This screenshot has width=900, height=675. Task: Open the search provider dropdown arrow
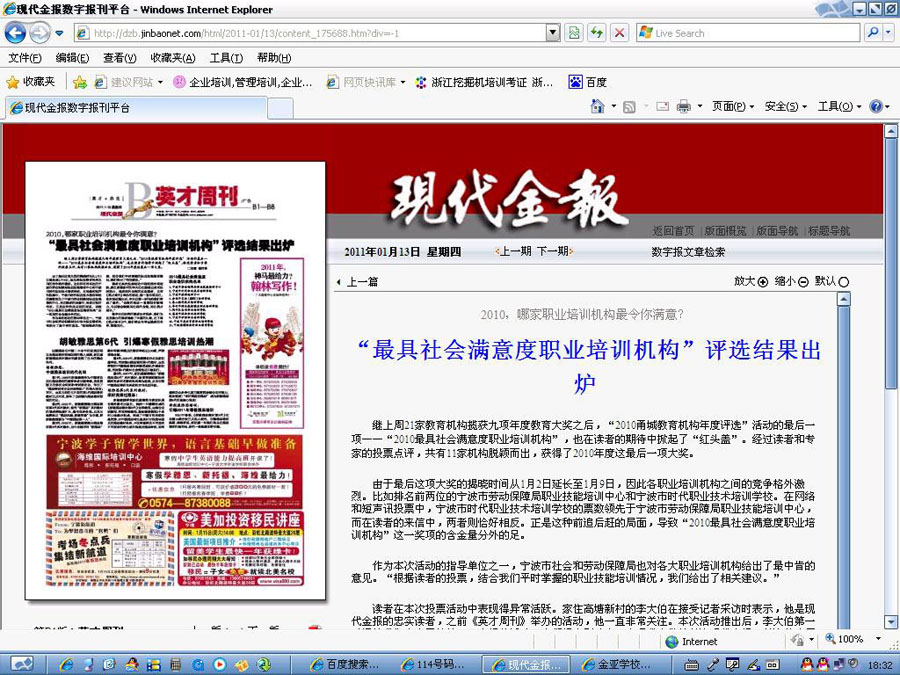(889, 33)
